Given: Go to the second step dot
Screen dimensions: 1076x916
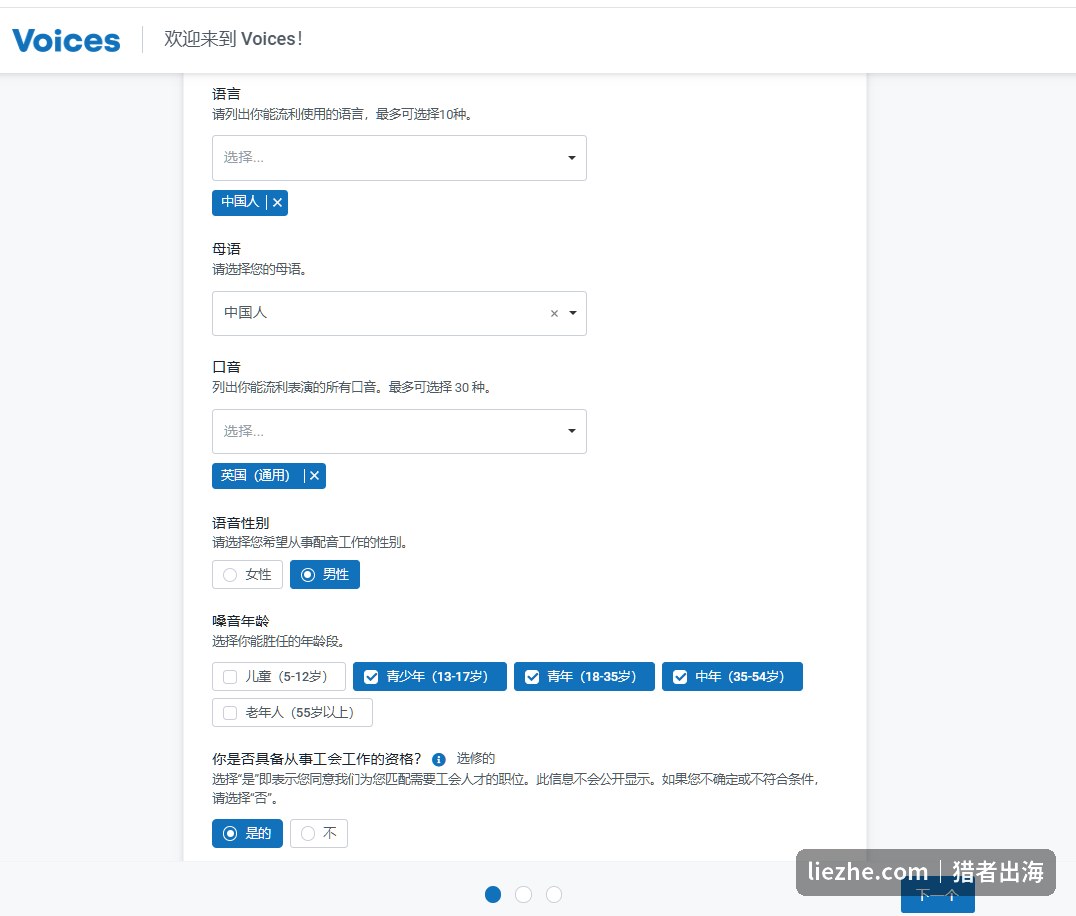Looking at the screenshot, I should [523, 895].
